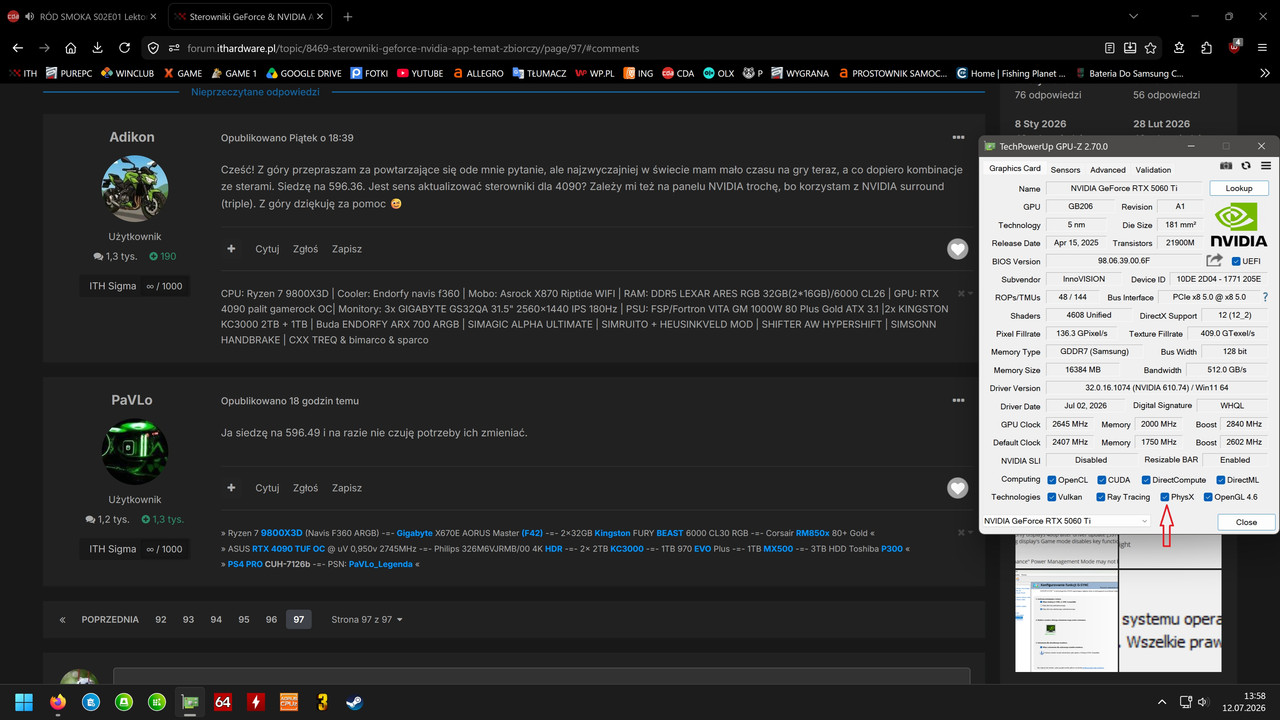Toggle the Ray Tracing checkbox
This screenshot has width=1280, height=720.
point(1101,497)
